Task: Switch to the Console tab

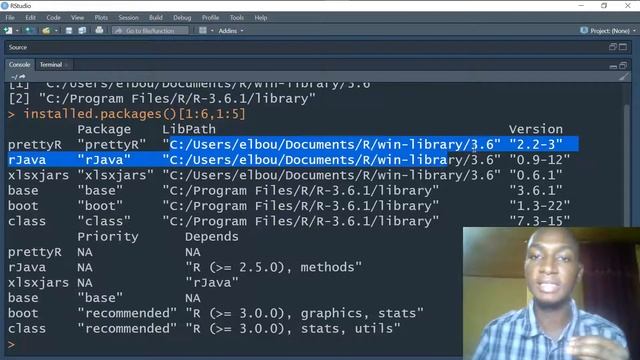Action: point(20,64)
